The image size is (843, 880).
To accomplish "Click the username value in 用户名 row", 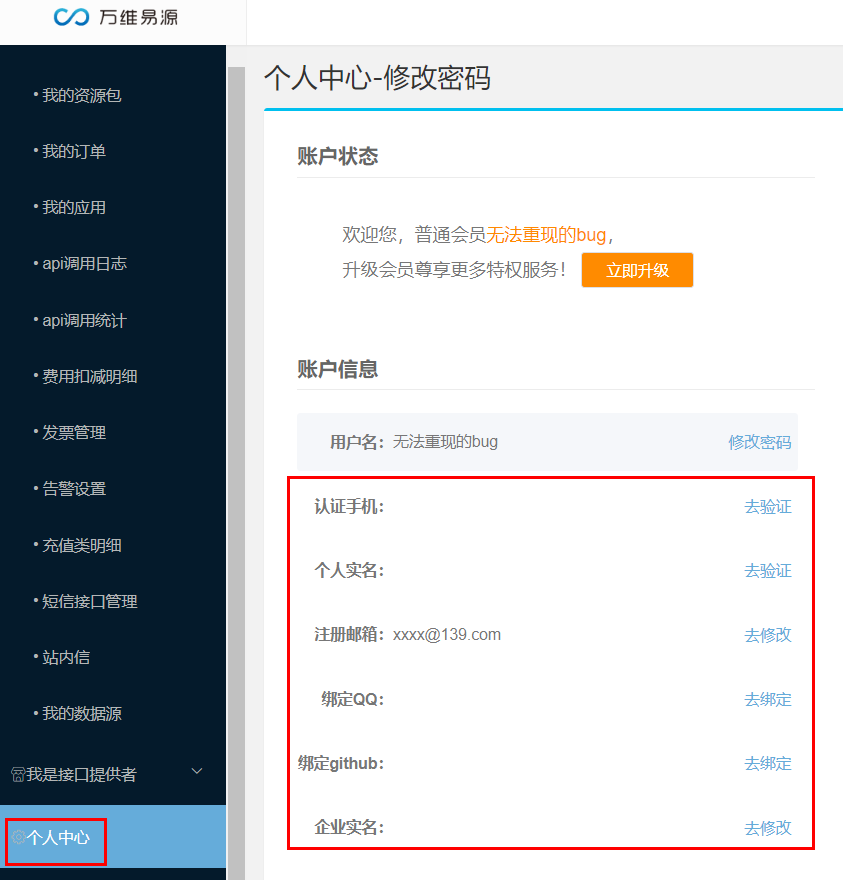I will [x=445, y=442].
